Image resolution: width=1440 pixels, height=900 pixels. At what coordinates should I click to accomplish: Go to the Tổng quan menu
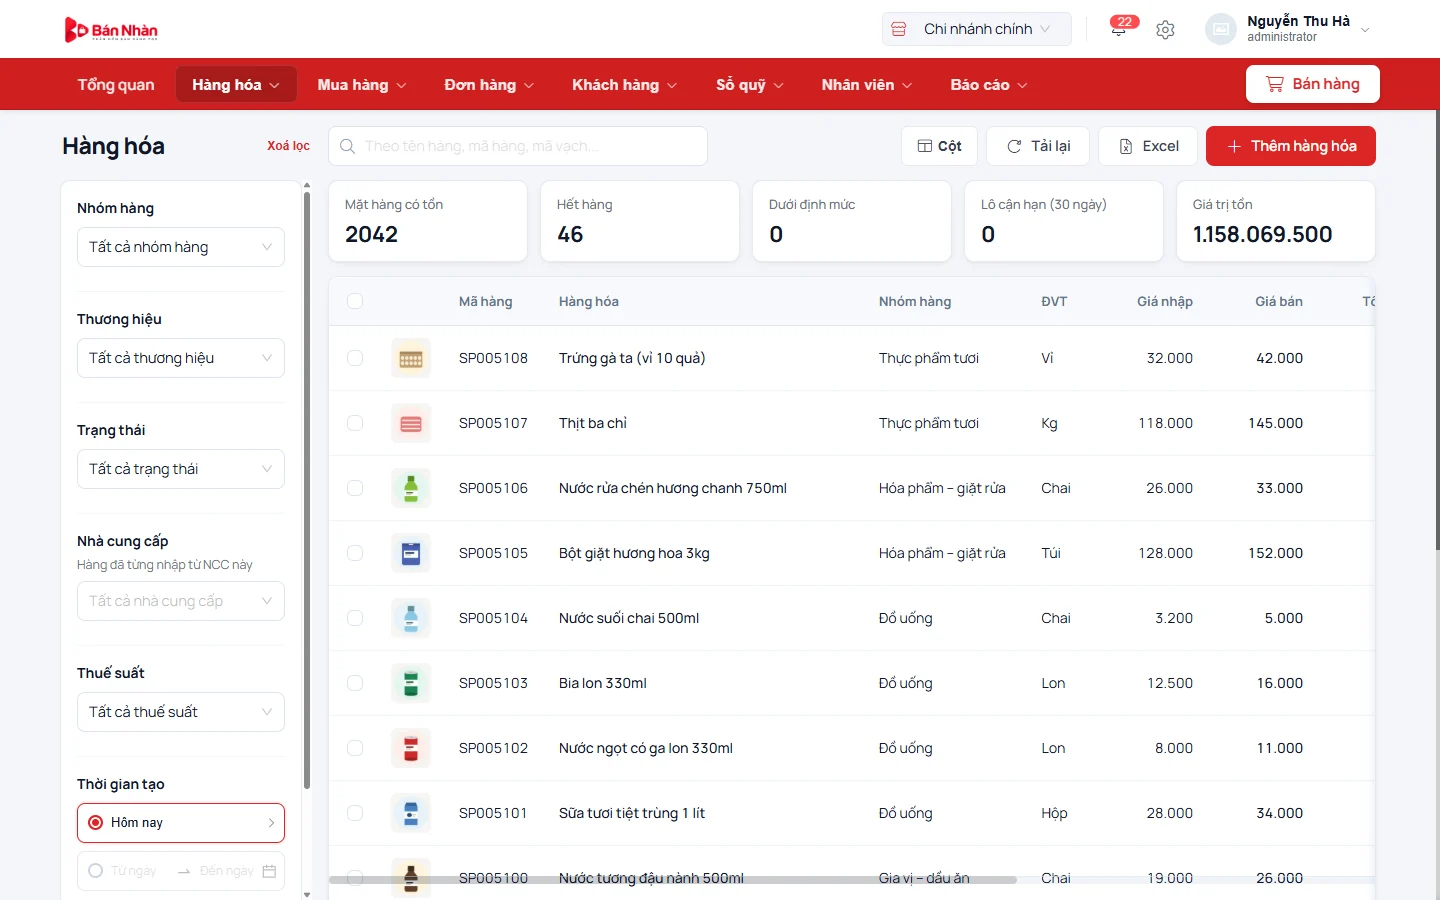[116, 85]
